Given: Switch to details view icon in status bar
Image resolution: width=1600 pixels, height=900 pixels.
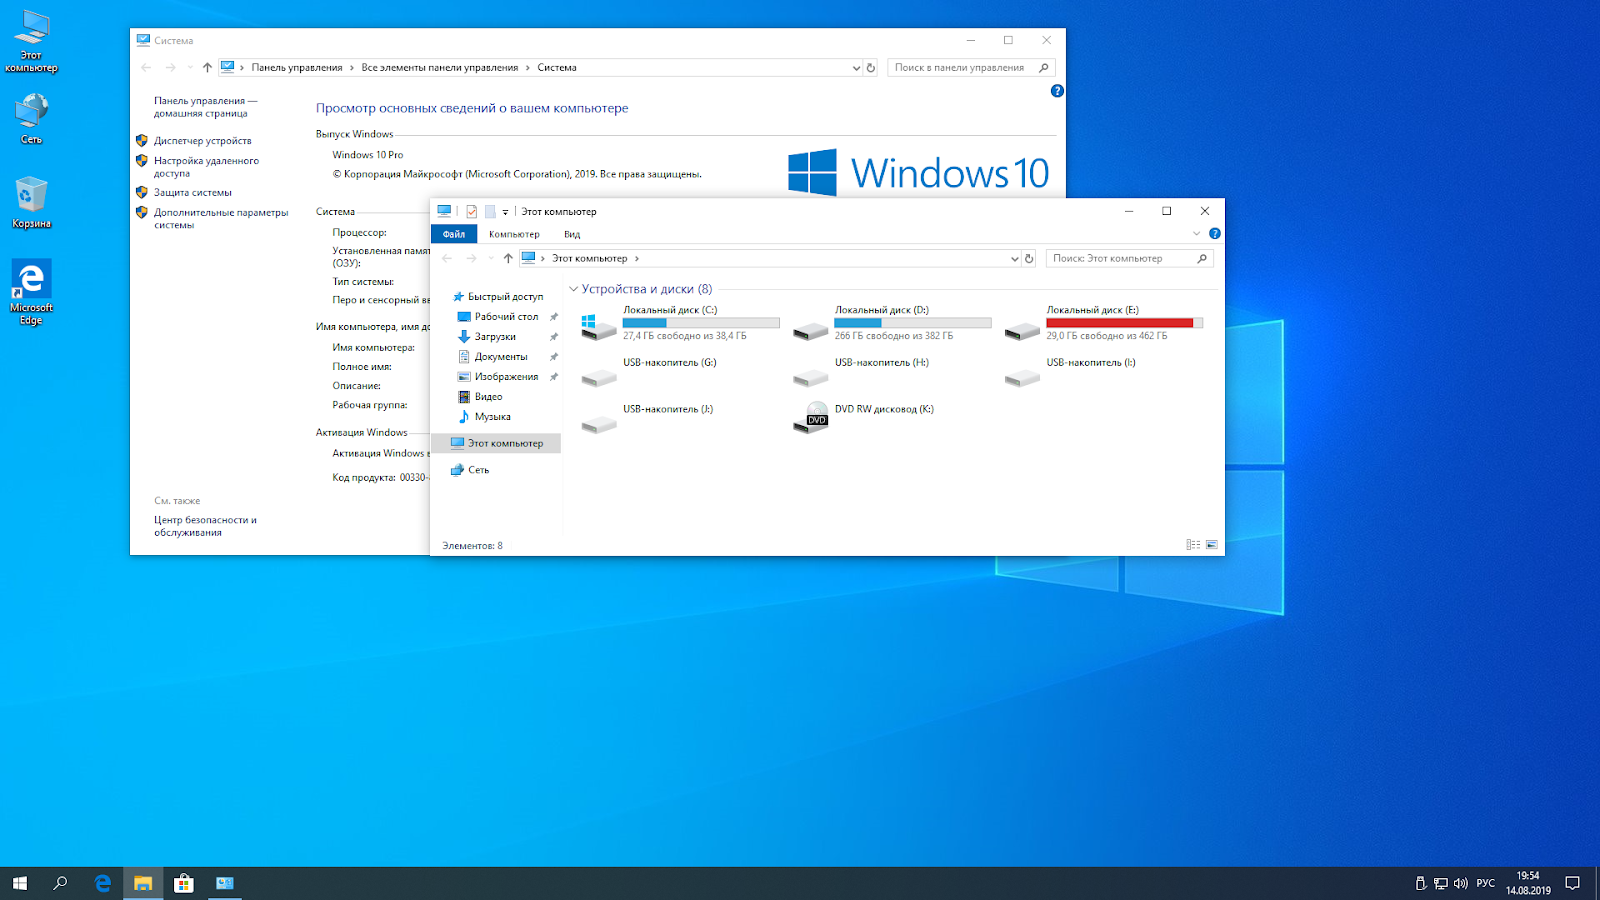Looking at the screenshot, I should click(1193, 545).
